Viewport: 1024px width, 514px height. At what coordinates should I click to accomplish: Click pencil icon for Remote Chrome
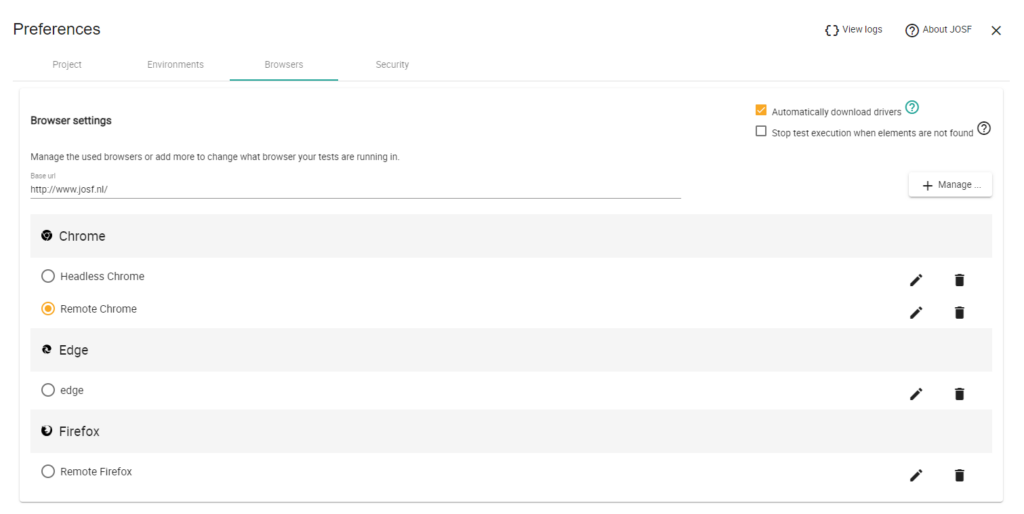coord(915,313)
